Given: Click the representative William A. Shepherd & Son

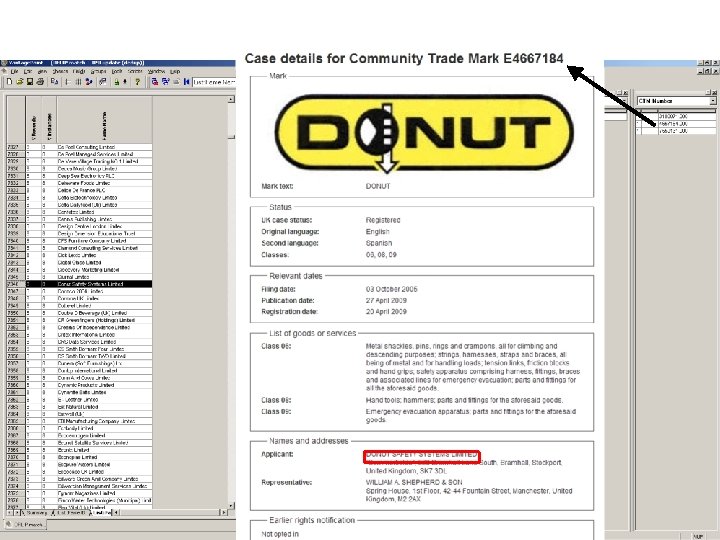Looking at the screenshot, I should [x=414, y=482].
